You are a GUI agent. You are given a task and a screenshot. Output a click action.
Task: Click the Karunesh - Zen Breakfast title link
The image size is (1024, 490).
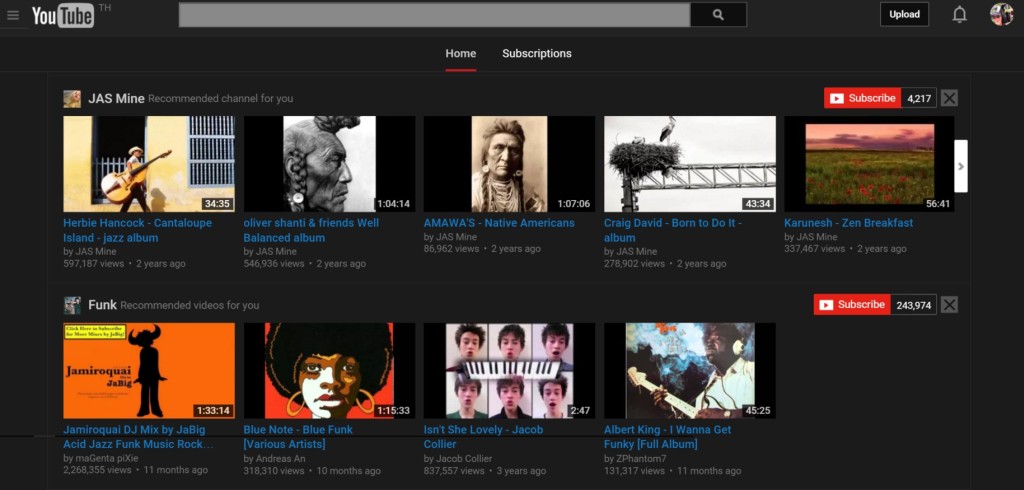(x=848, y=223)
